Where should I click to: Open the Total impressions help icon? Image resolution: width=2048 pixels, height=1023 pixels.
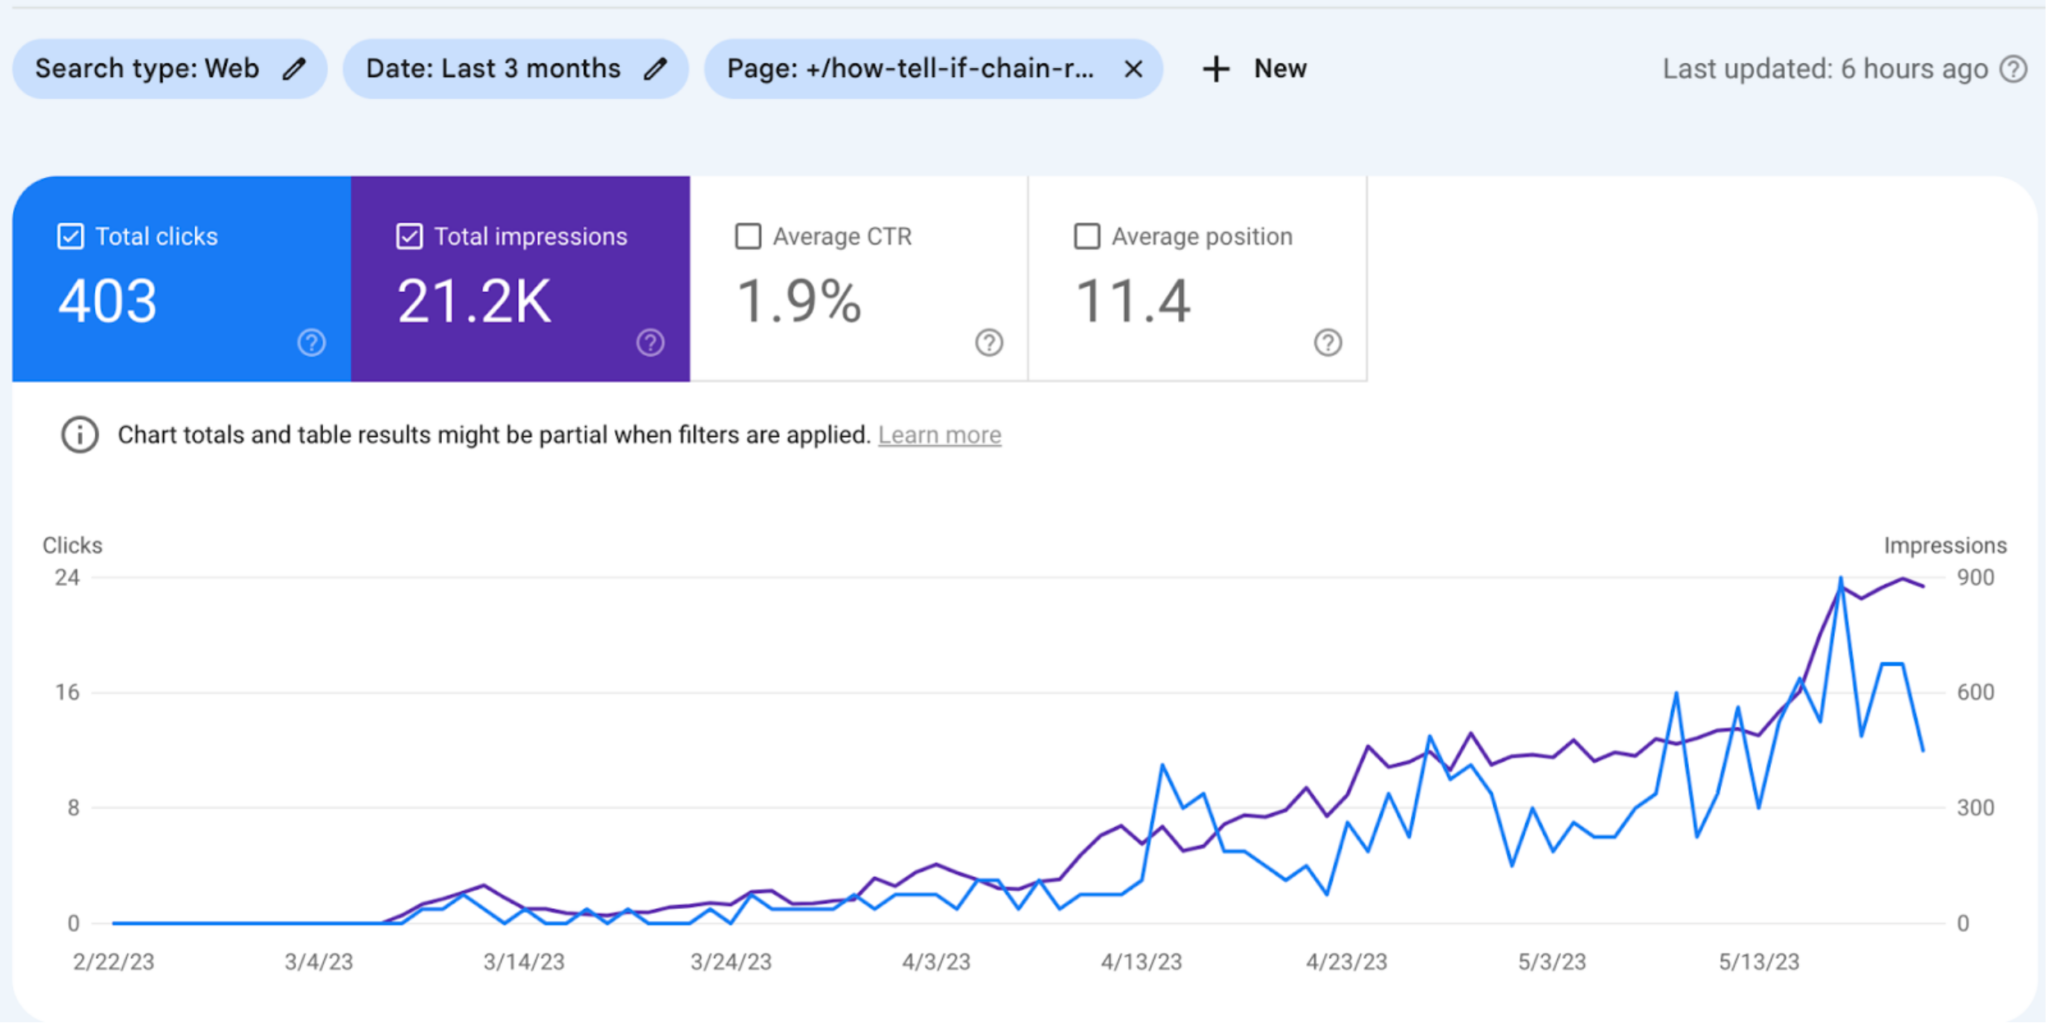[x=650, y=342]
